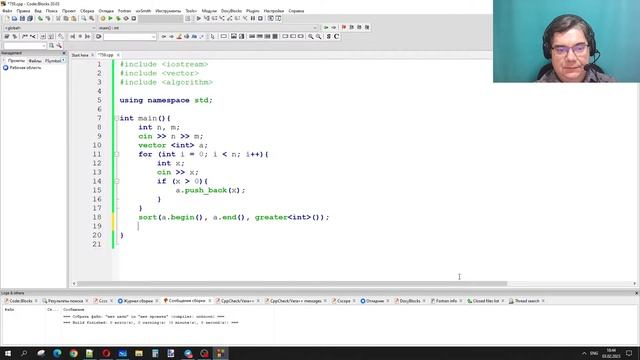Viewport: 640px width, 360px height.
Task: Click the Save all files icon
Action: coord(30,18)
